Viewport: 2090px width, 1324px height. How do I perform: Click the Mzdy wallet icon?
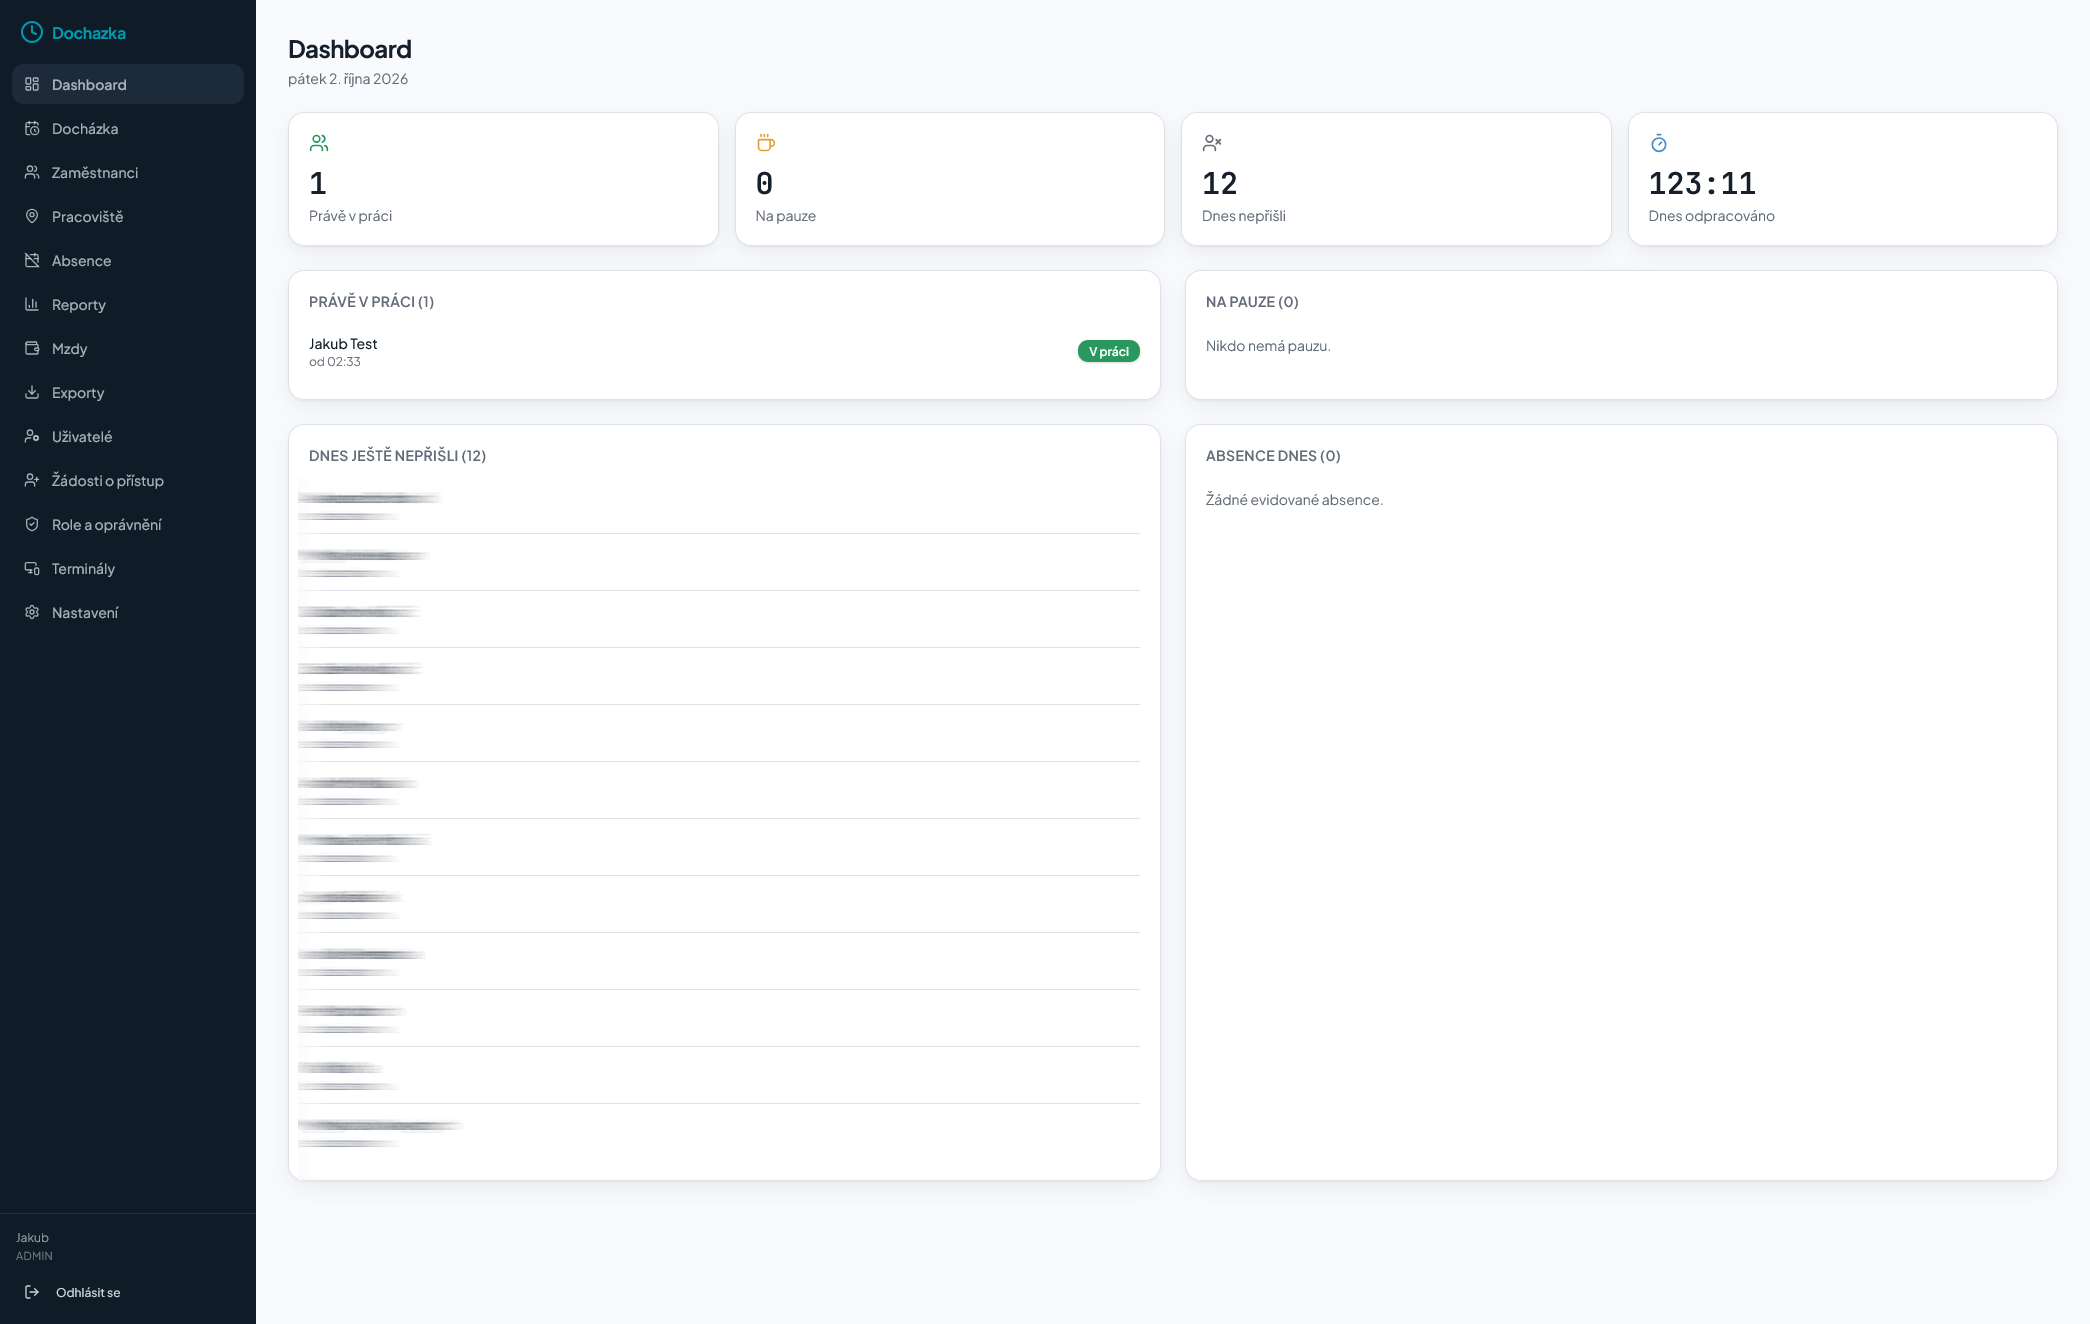point(32,349)
